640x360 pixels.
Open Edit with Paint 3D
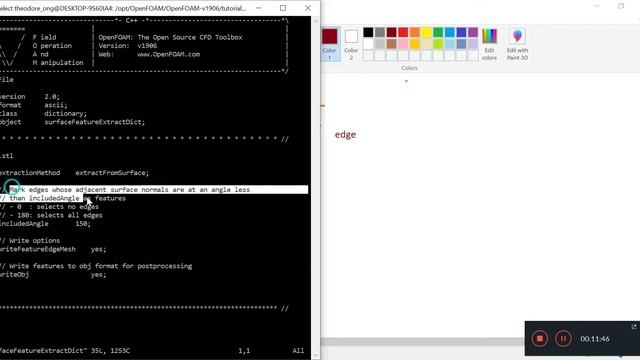(517, 44)
